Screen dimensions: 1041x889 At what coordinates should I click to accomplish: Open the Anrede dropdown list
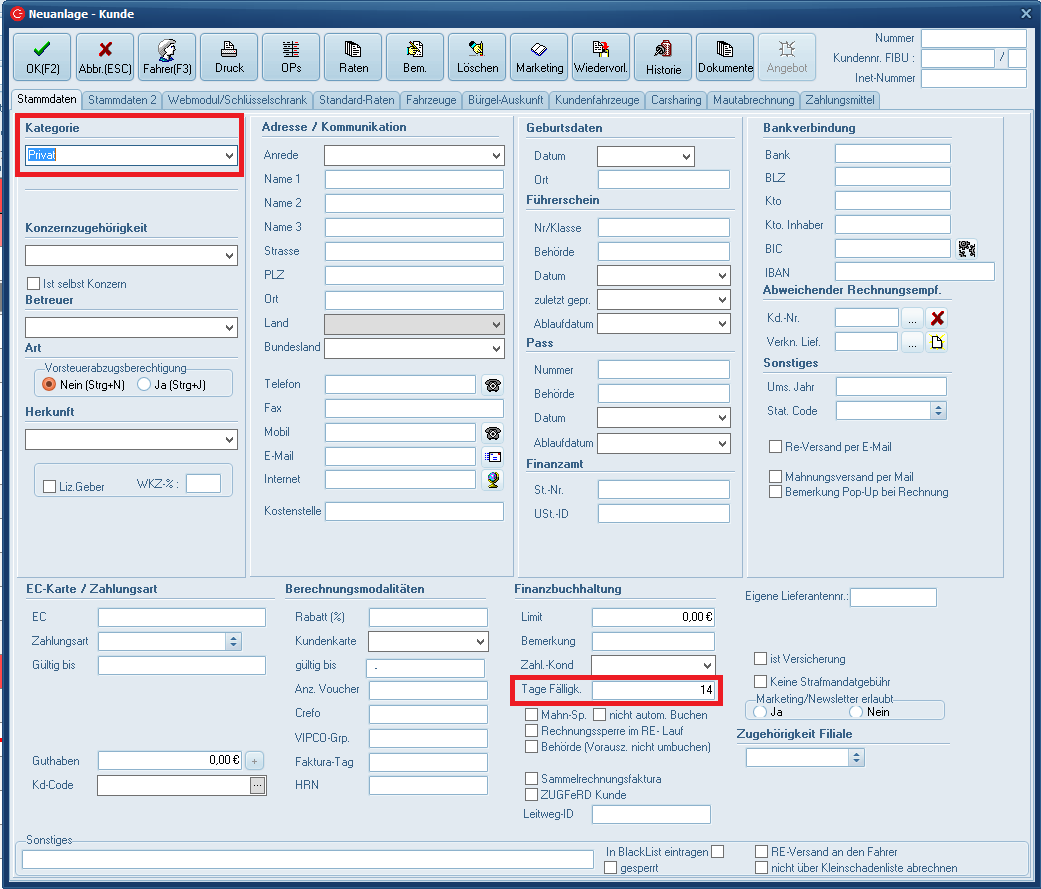click(497, 156)
